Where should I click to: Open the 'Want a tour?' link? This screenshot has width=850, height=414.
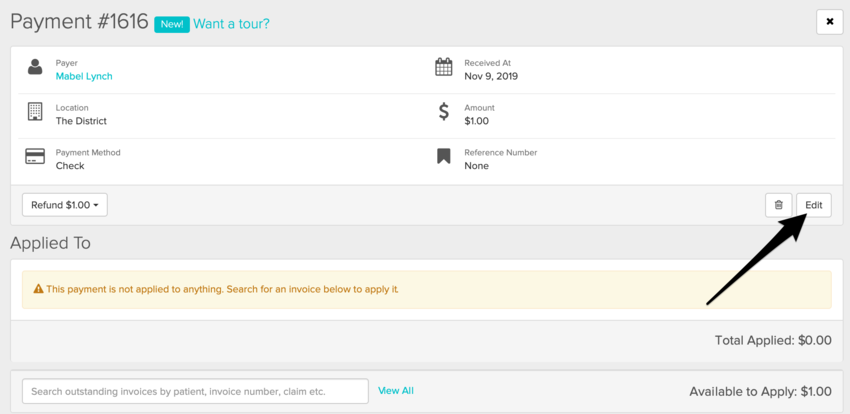tap(231, 23)
